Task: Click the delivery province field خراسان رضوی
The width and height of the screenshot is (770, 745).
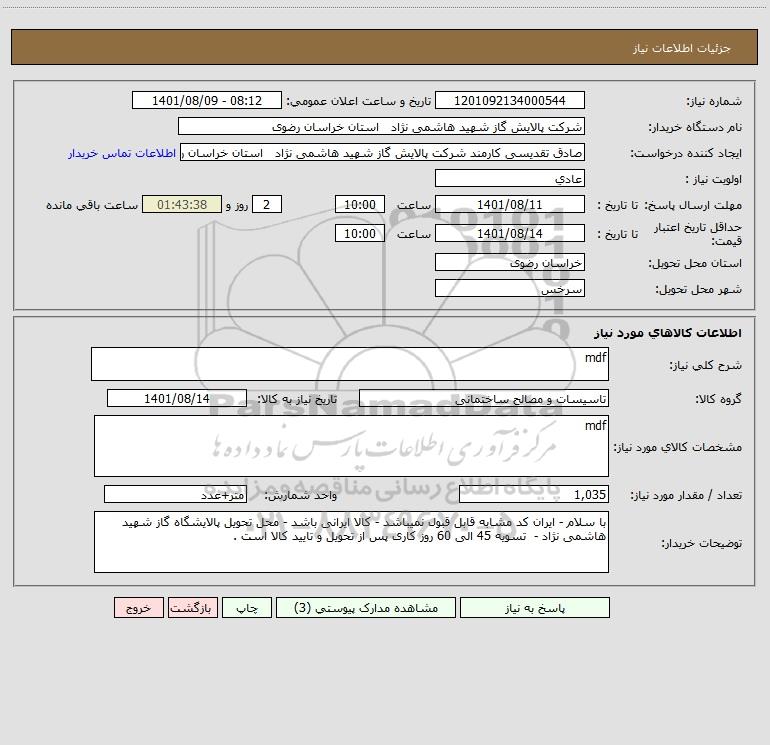Action: (x=510, y=263)
